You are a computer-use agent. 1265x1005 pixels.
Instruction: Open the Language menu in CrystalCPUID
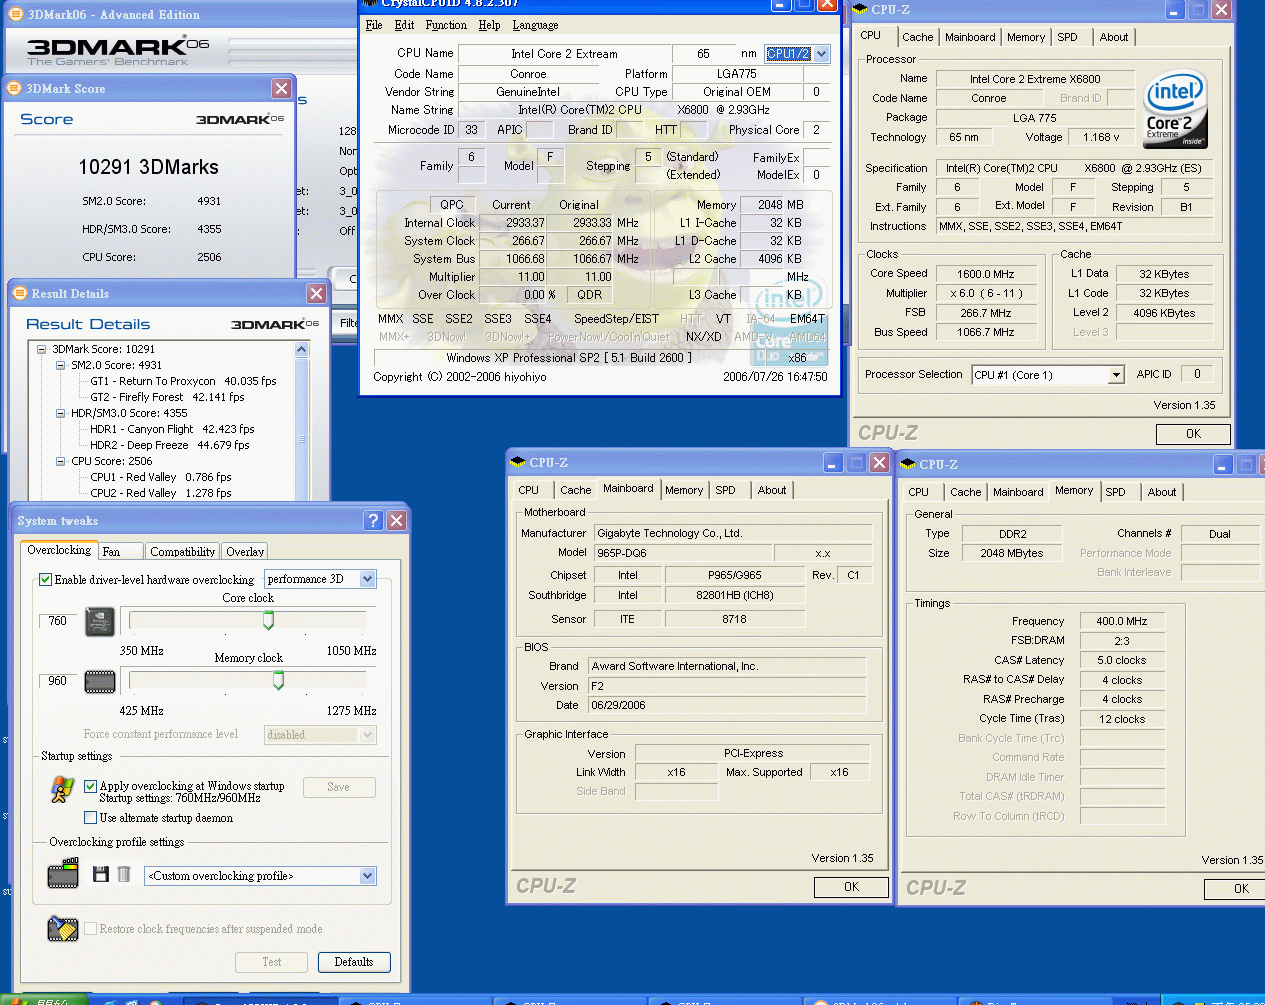[535, 25]
